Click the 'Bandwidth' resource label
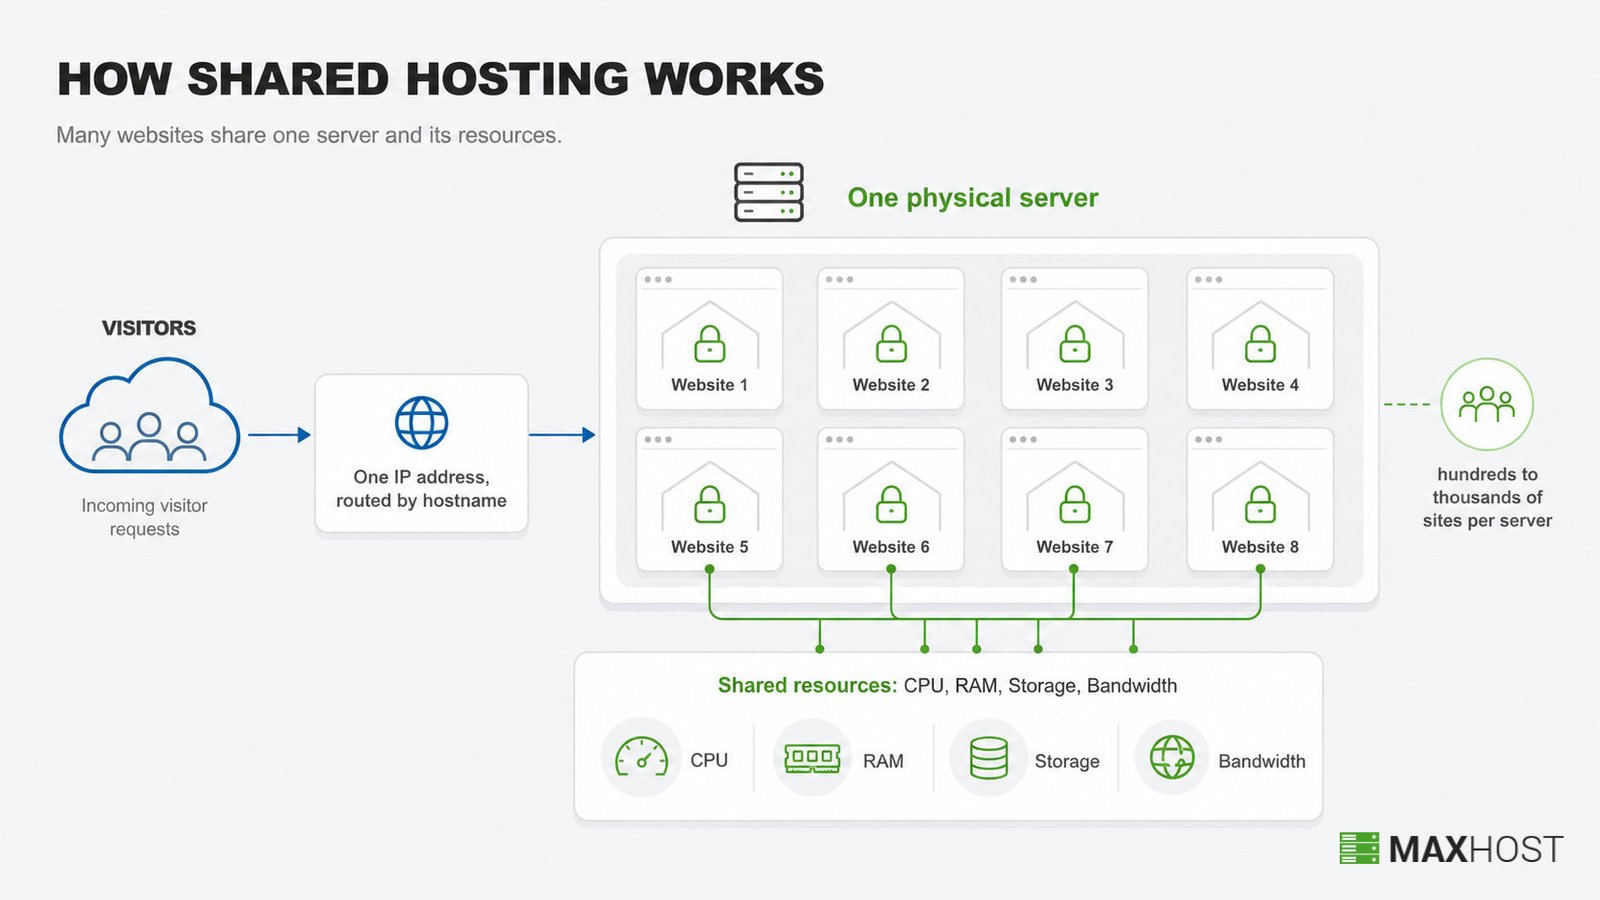The height and width of the screenshot is (900, 1600). coord(1262,761)
